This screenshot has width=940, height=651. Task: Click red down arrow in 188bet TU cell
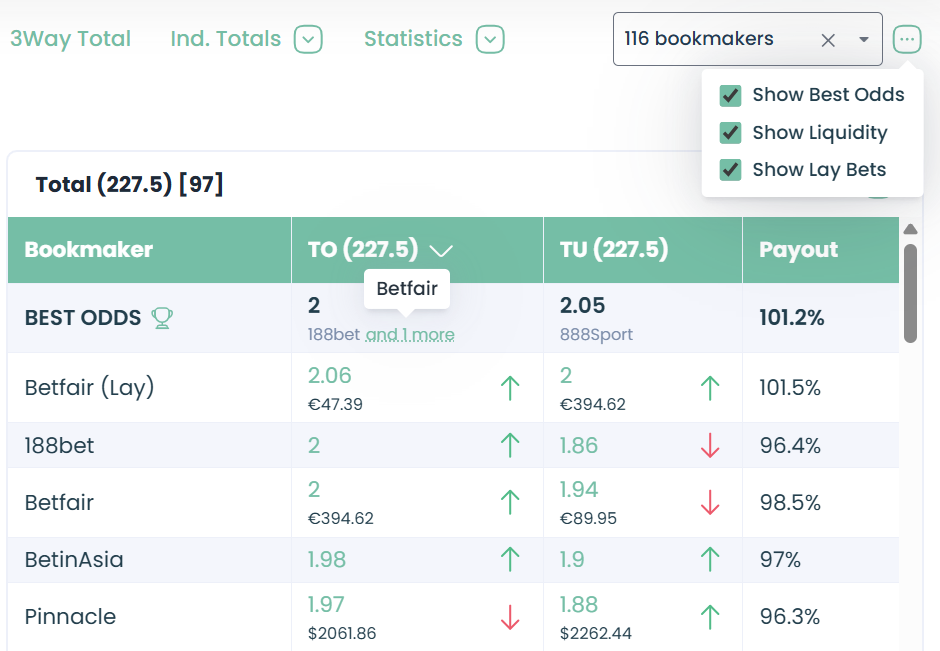(x=710, y=446)
